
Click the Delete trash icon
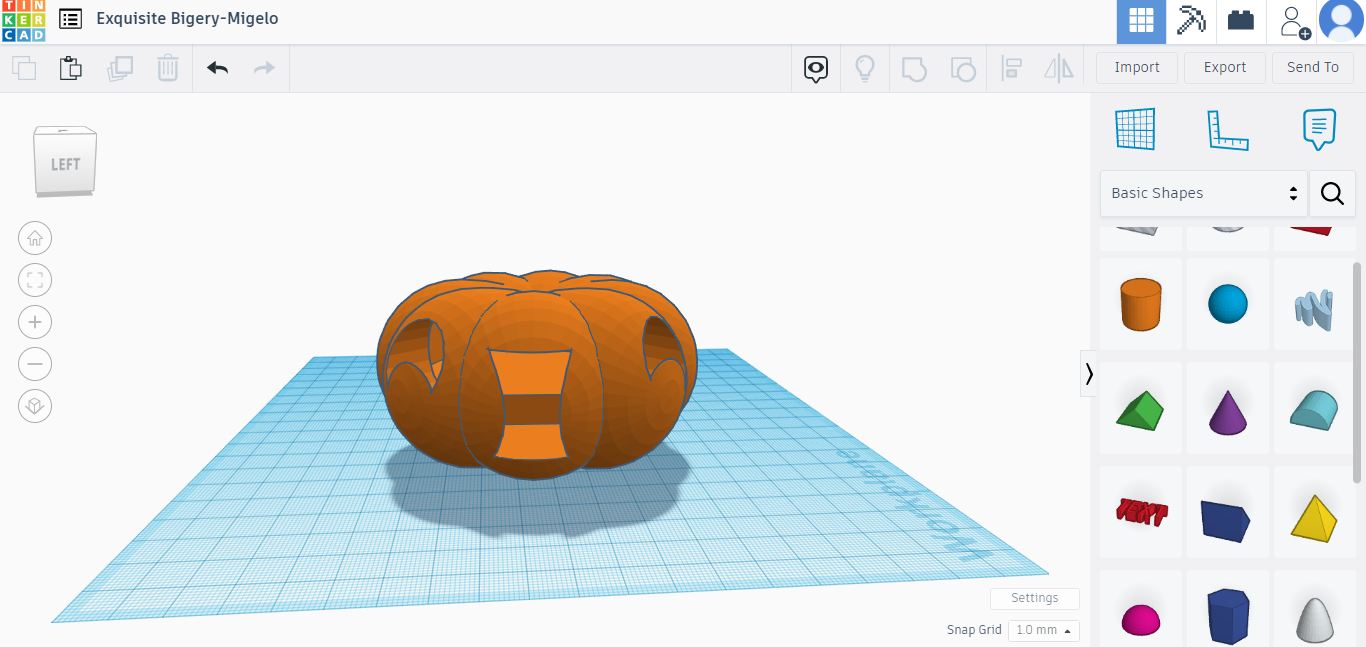point(167,68)
